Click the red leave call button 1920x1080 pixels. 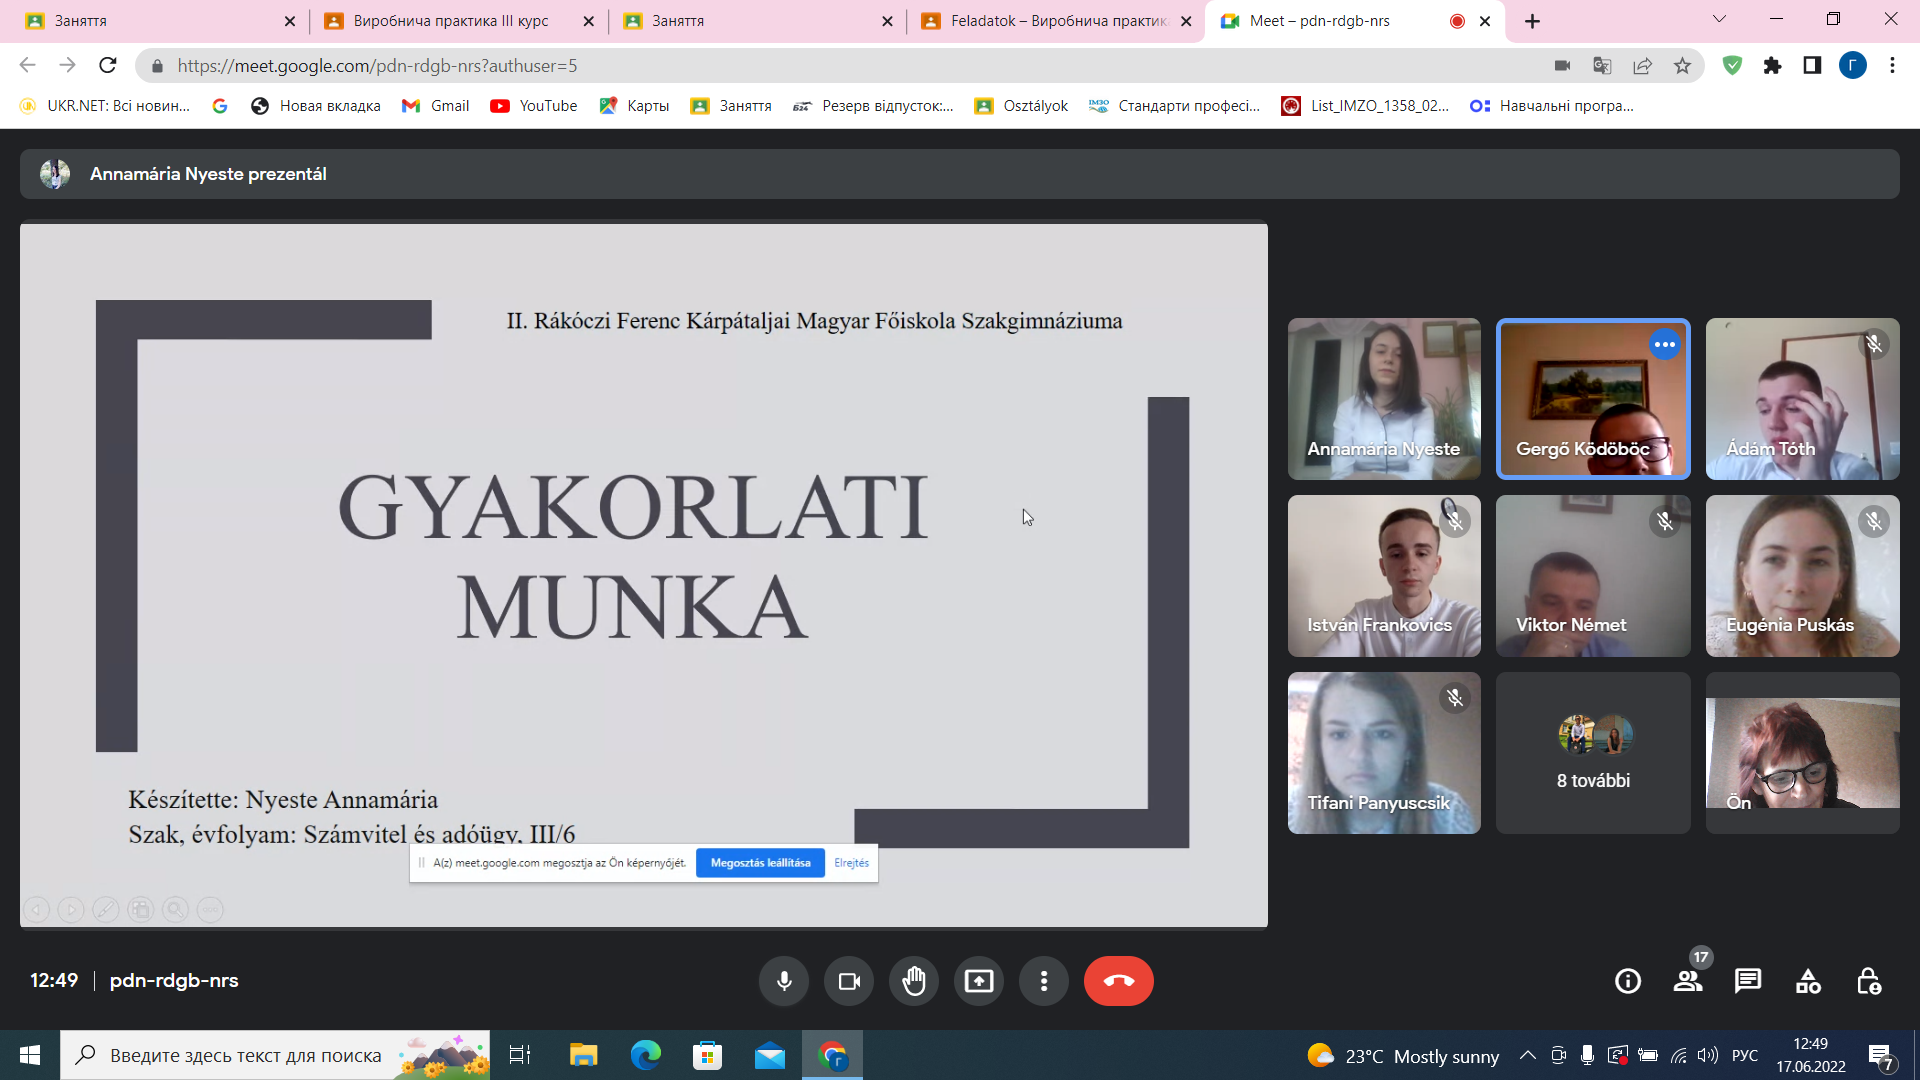(x=1118, y=981)
